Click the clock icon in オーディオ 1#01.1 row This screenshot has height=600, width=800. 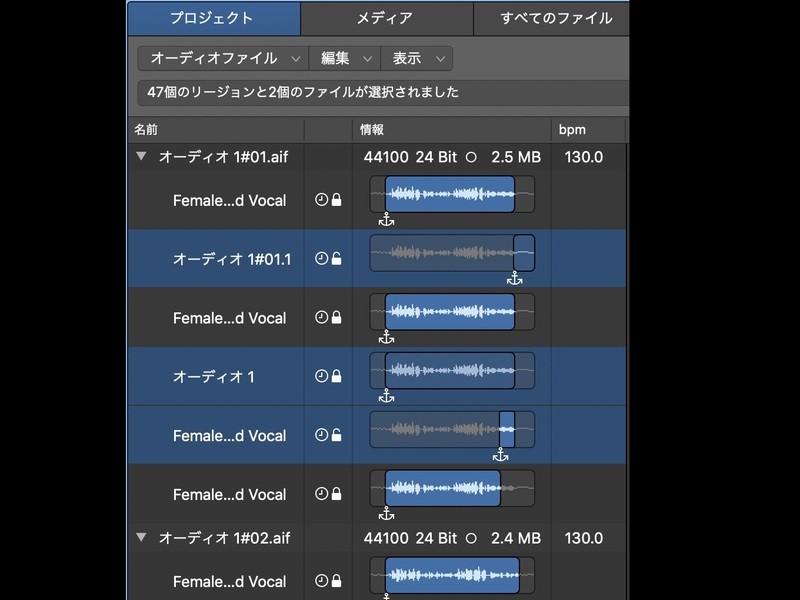click(321, 259)
